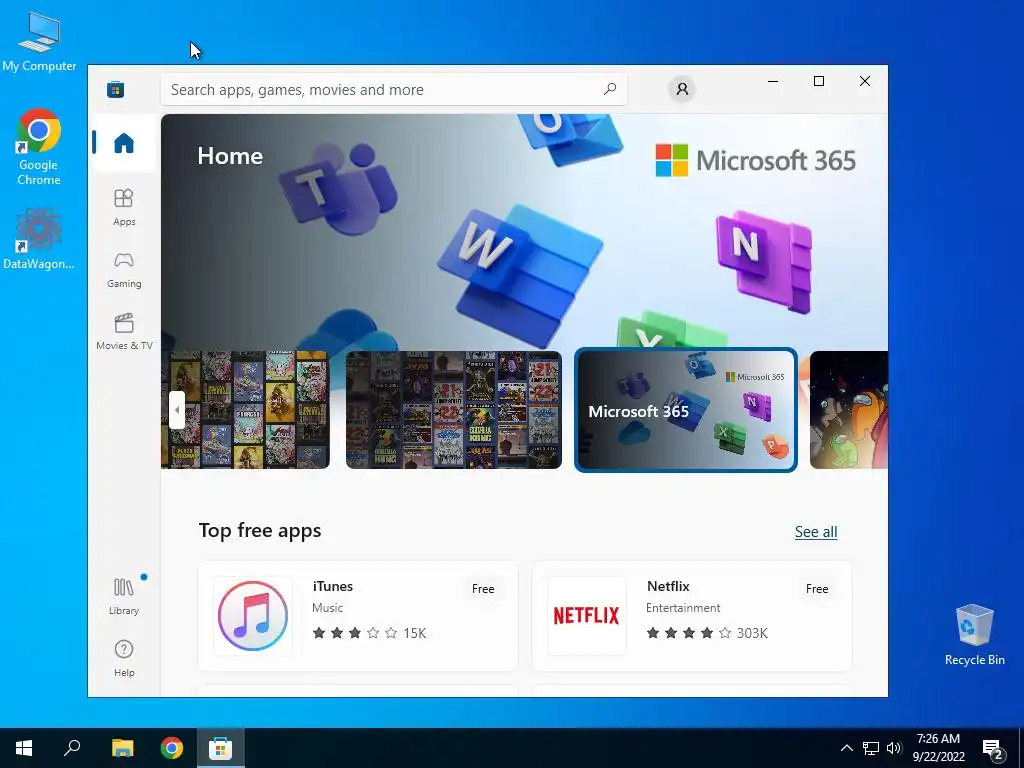
Task: Open the Microsoft Store logo icon
Action: click(116, 89)
